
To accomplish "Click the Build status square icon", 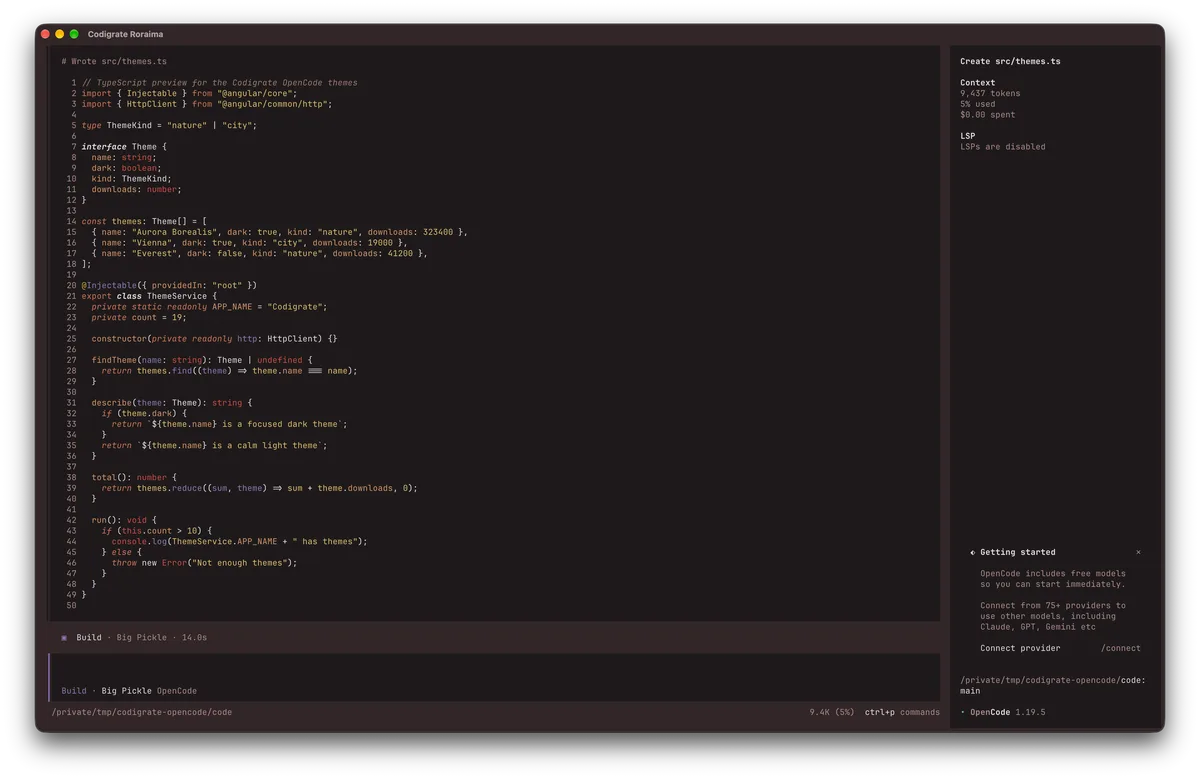I will coord(64,637).
